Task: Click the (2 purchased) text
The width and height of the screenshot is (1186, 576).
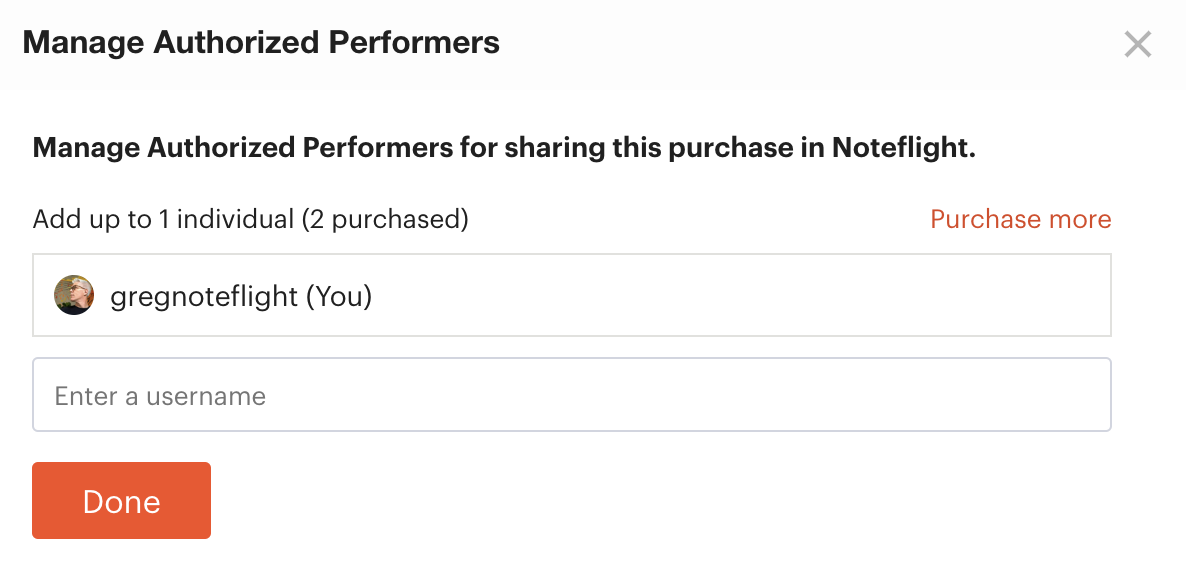Action: click(385, 219)
